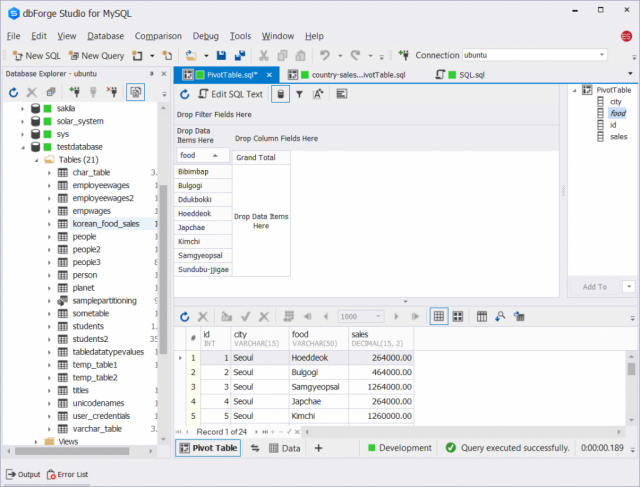
Task: Click the swap views arrows icon
Action: tap(255, 448)
